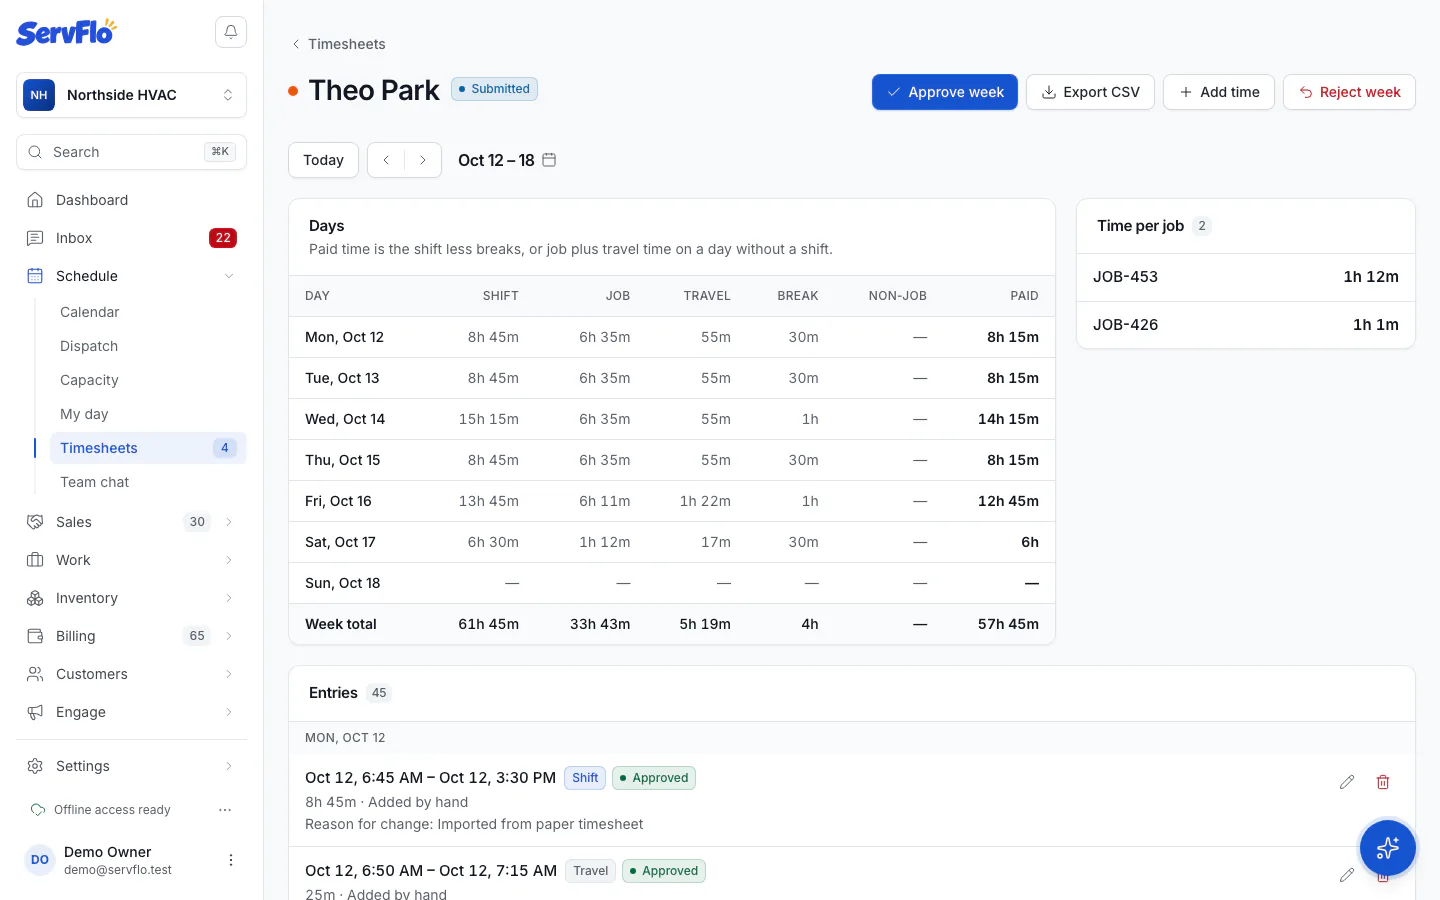1440x900 pixels.
Task: Expand the Sales section
Action: pyautogui.click(x=229, y=522)
